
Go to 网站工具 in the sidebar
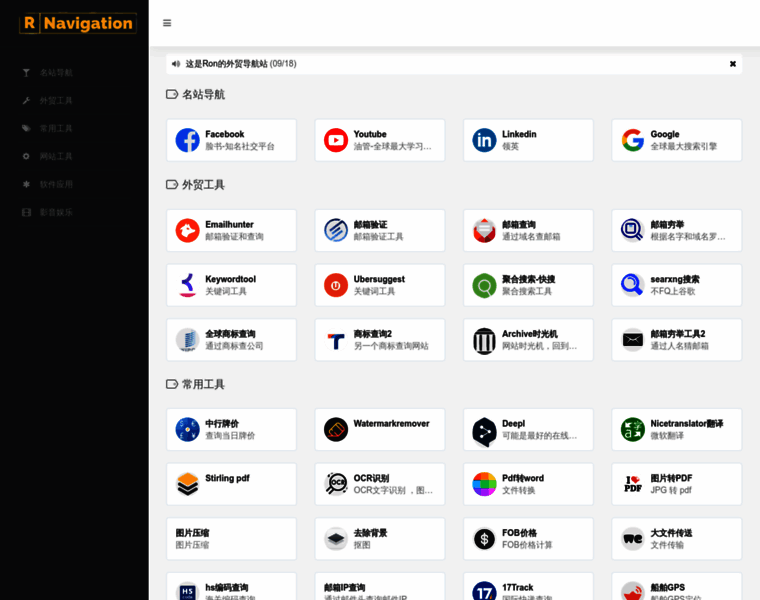(56, 157)
